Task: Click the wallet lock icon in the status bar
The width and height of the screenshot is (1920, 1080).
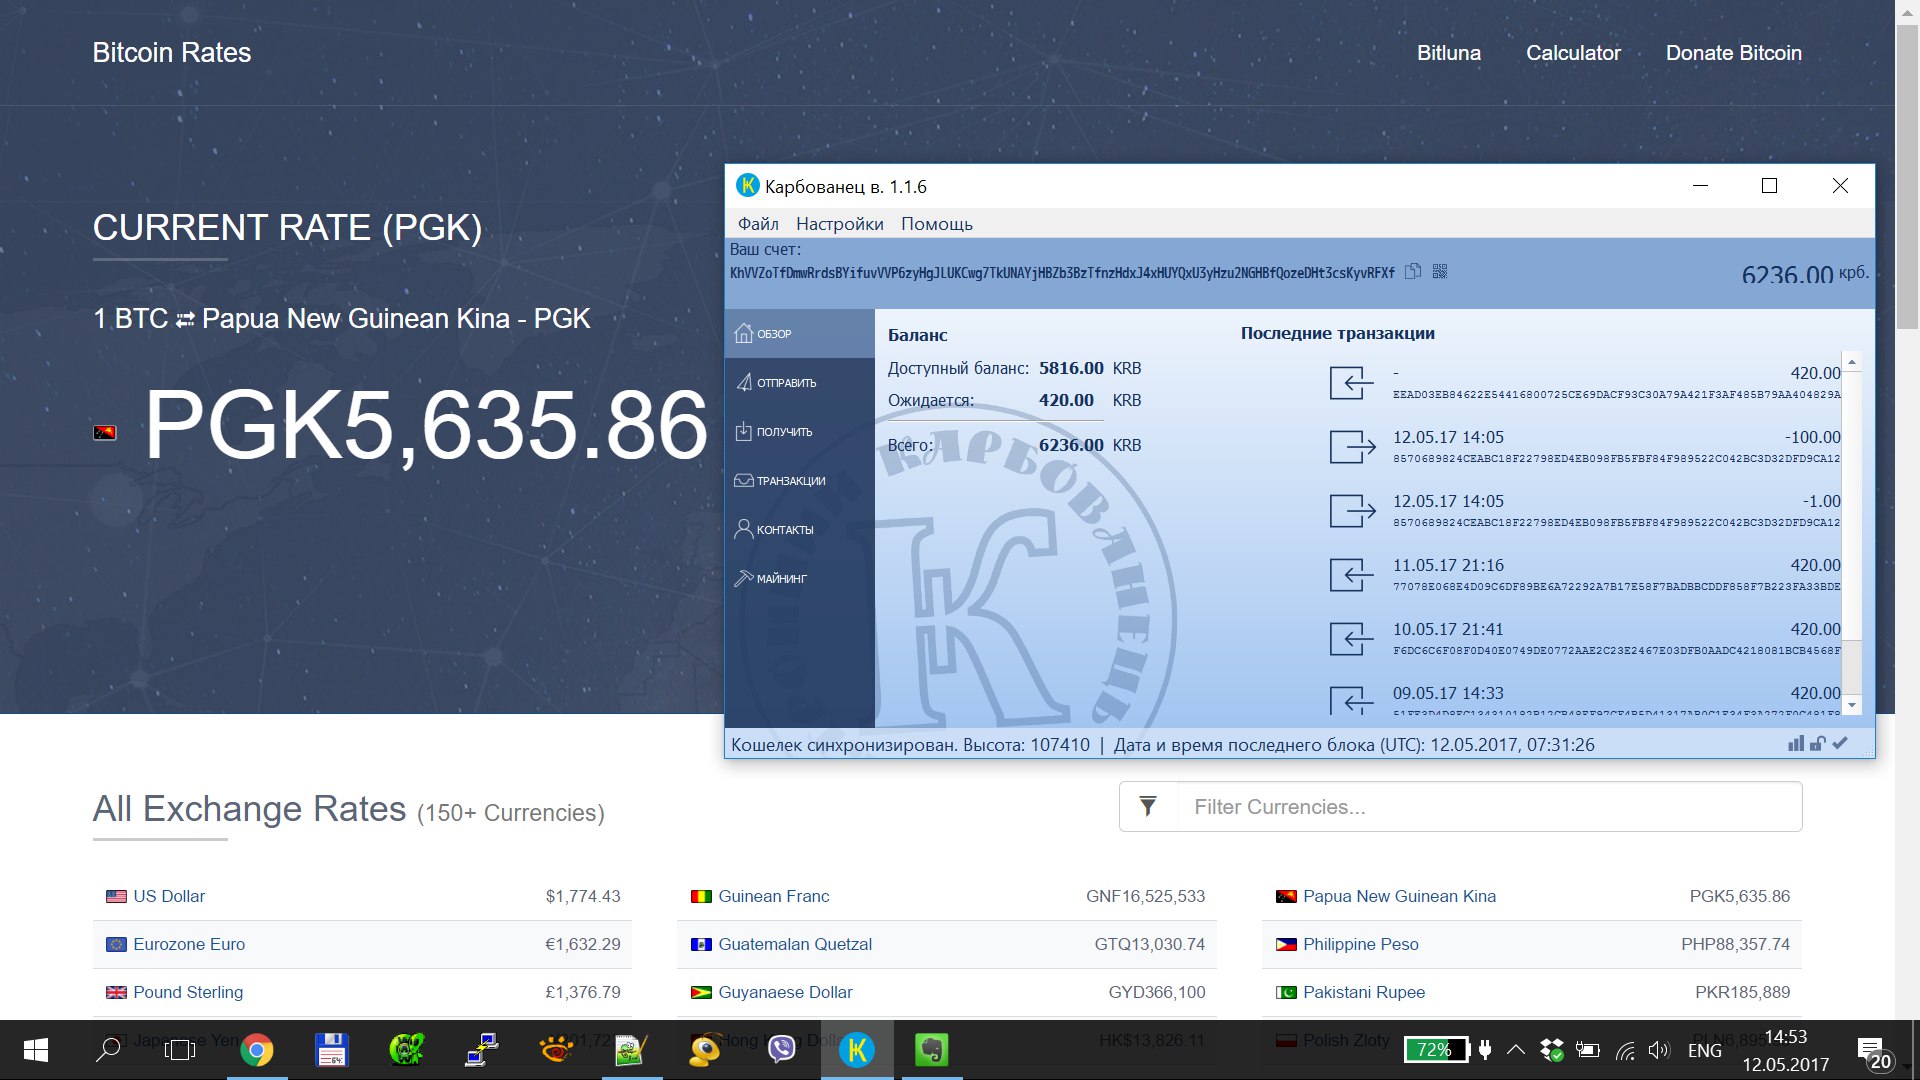Action: pos(1818,743)
